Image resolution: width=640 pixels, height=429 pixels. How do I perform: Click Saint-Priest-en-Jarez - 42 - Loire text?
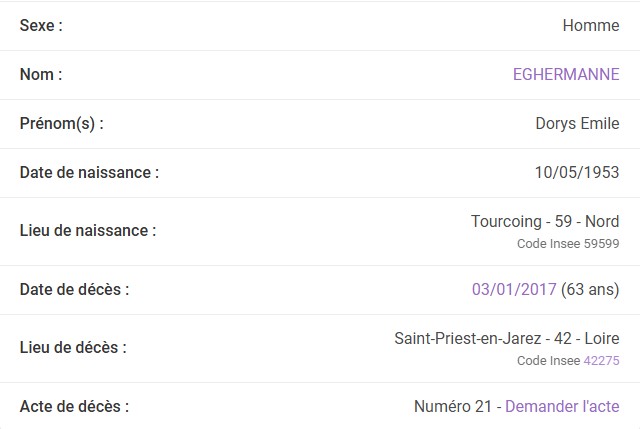click(506, 338)
